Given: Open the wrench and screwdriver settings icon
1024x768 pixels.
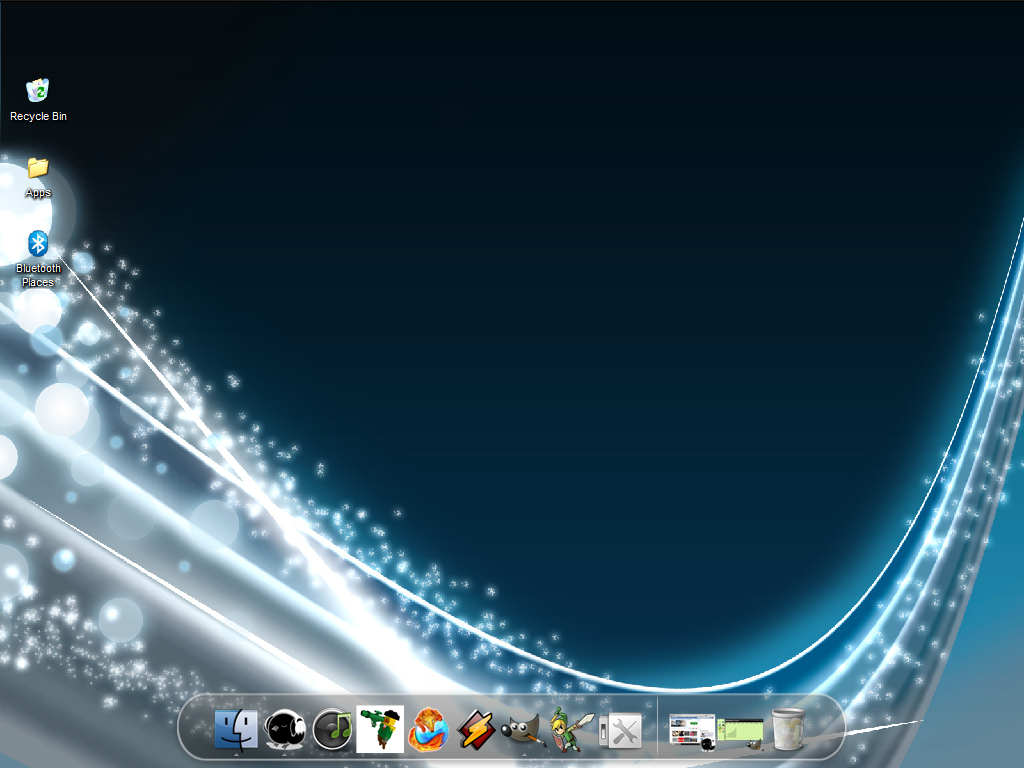Looking at the screenshot, I should [621, 731].
